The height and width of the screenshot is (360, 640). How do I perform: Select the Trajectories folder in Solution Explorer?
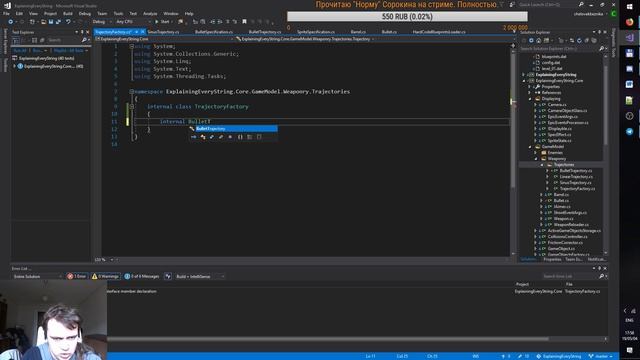[564, 165]
